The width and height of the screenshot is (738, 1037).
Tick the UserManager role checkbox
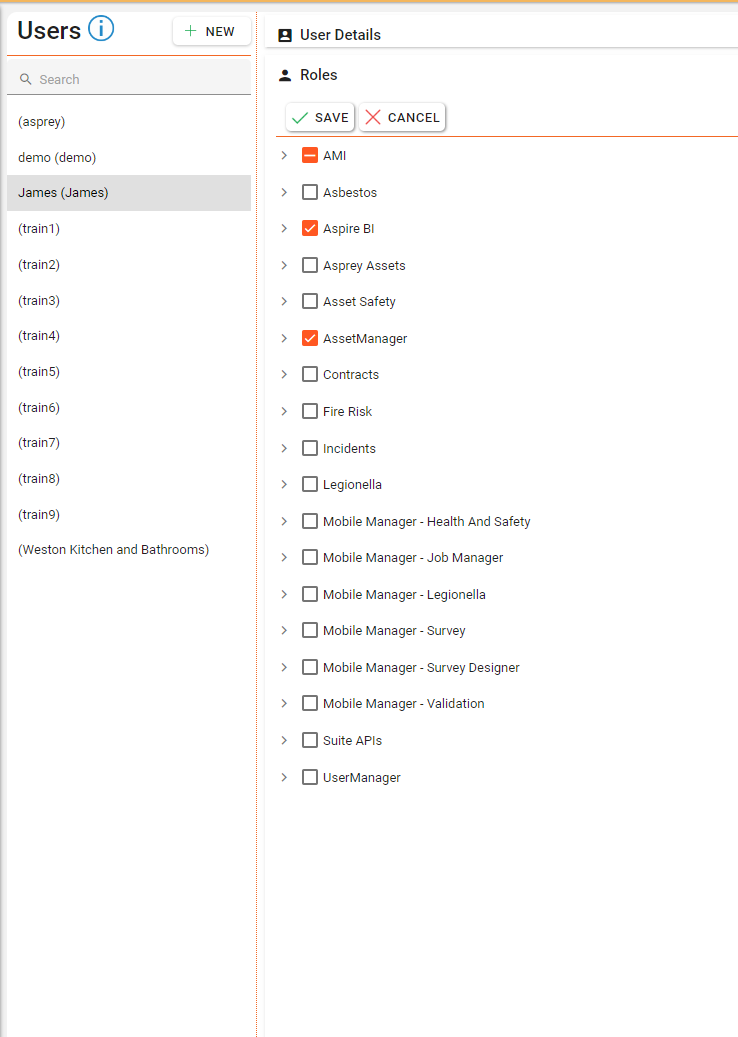tap(310, 777)
